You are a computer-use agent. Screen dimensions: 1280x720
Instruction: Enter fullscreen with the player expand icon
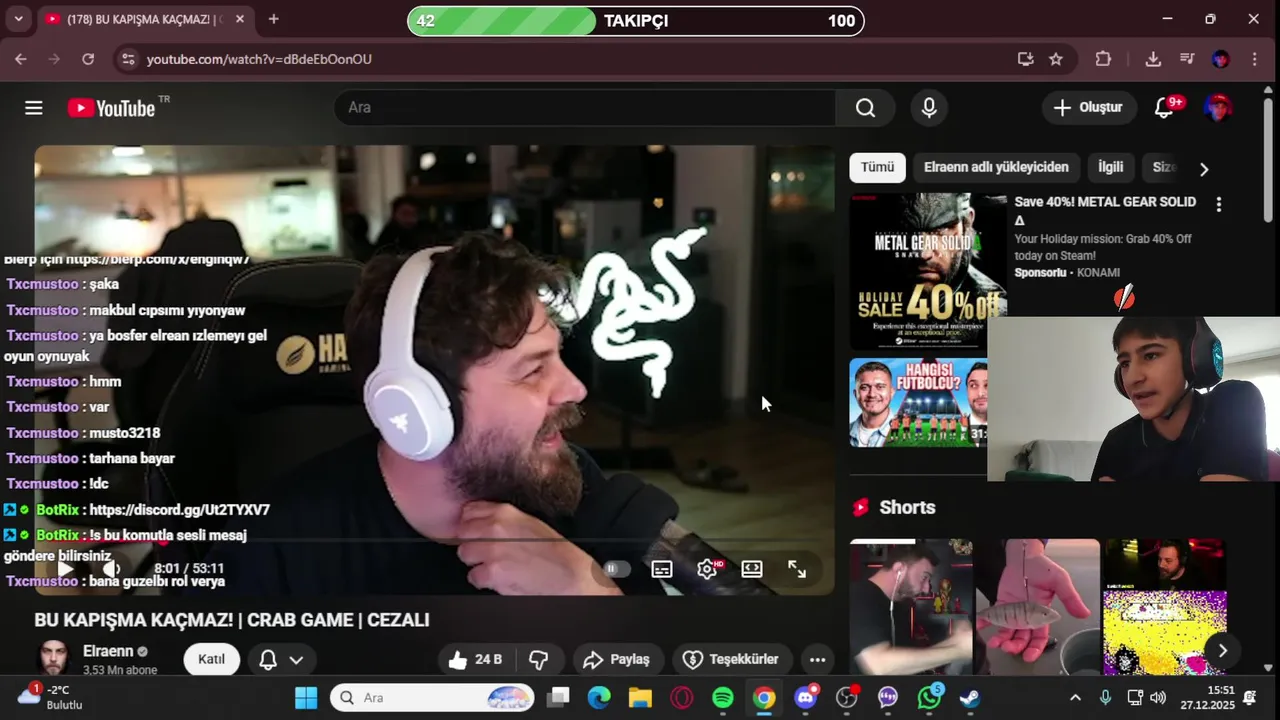pyautogui.click(x=797, y=569)
